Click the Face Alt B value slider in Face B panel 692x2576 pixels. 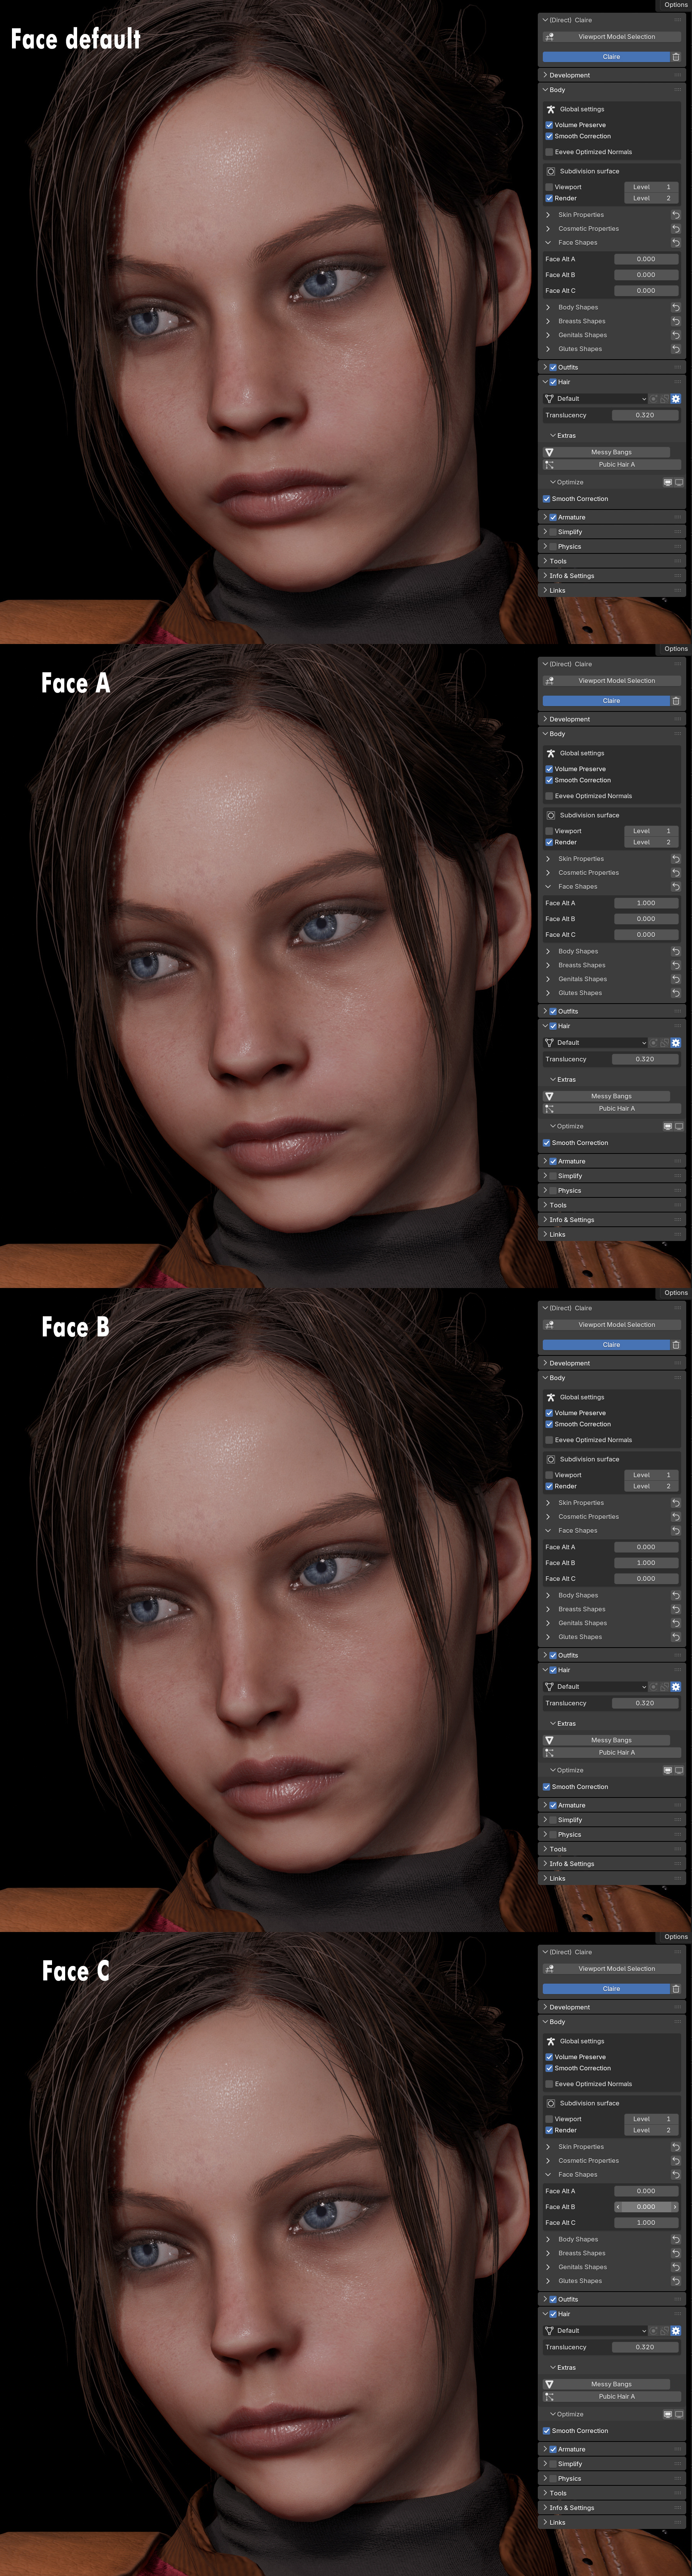(646, 1563)
